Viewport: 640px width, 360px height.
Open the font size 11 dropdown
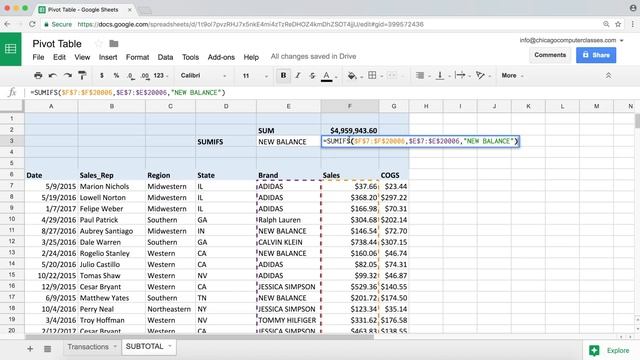coord(255,76)
